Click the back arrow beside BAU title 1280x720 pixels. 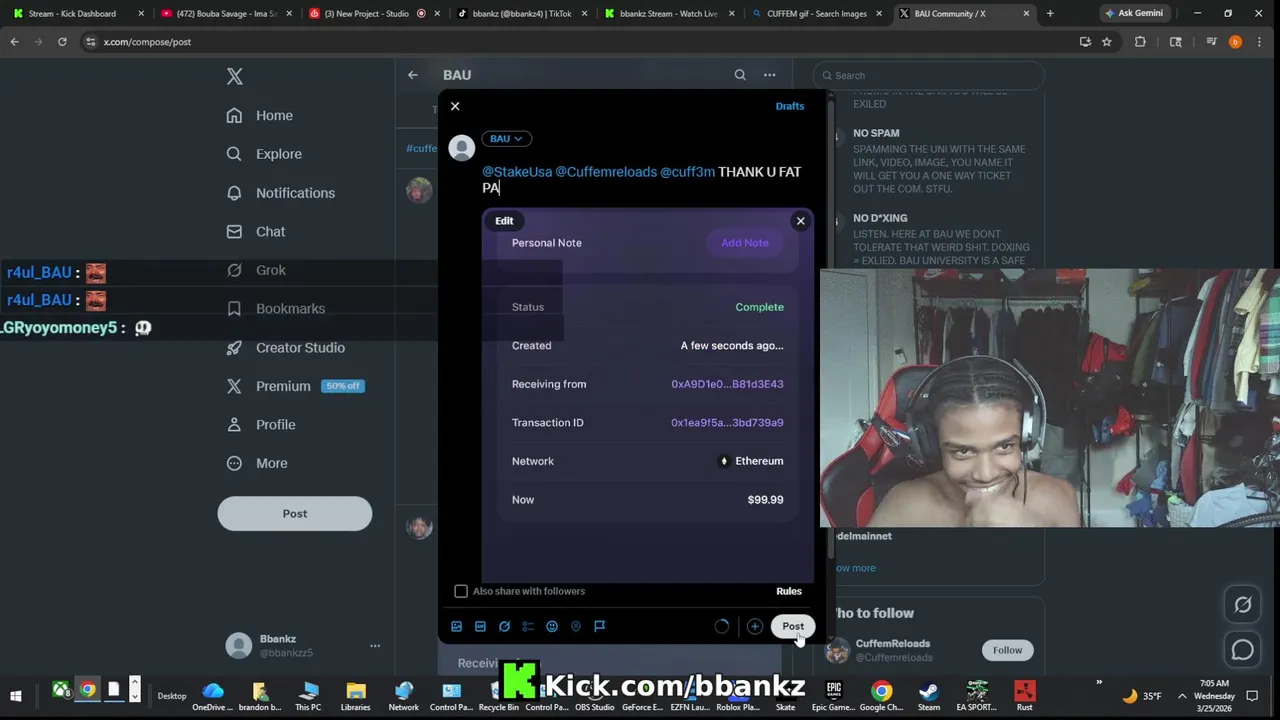point(412,75)
